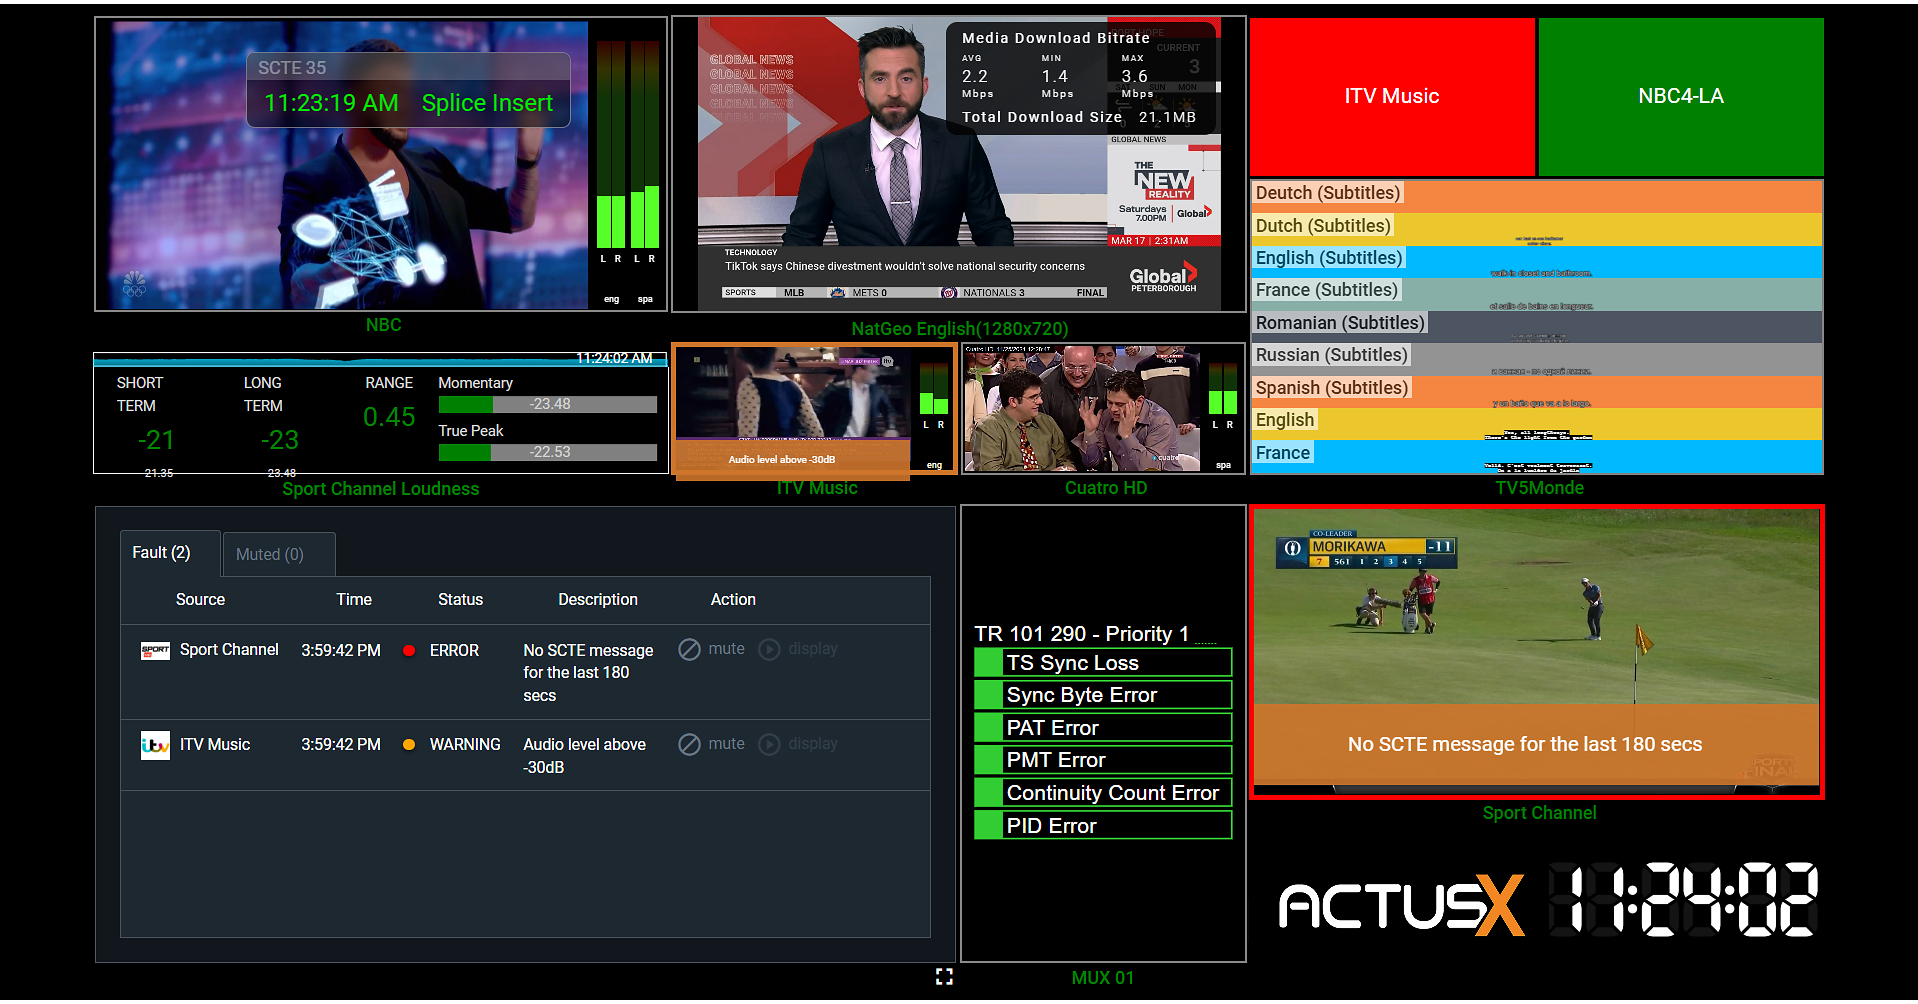Viewport: 1918px width, 1004px height.
Task: Click the PAT Error indicator
Action: click(x=1103, y=728)
